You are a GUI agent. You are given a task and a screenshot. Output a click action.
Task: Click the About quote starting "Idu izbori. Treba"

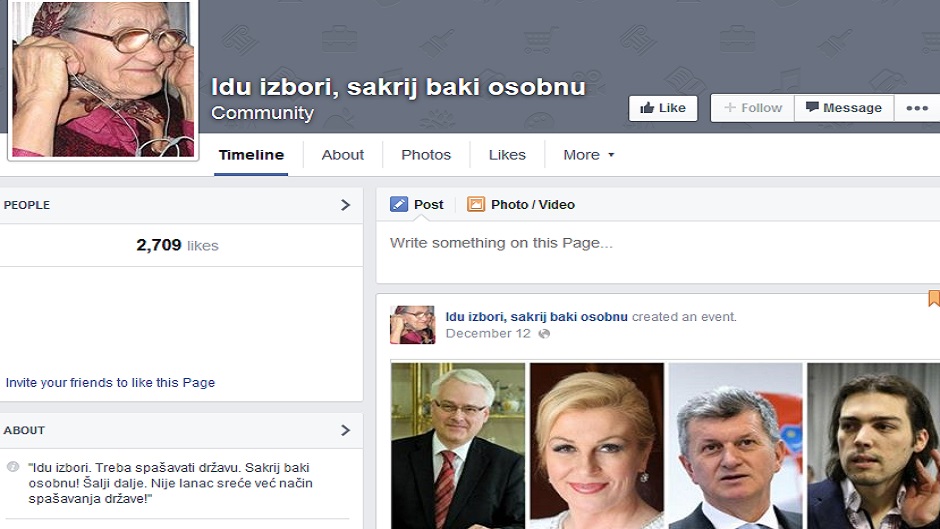tap(170, 483)
